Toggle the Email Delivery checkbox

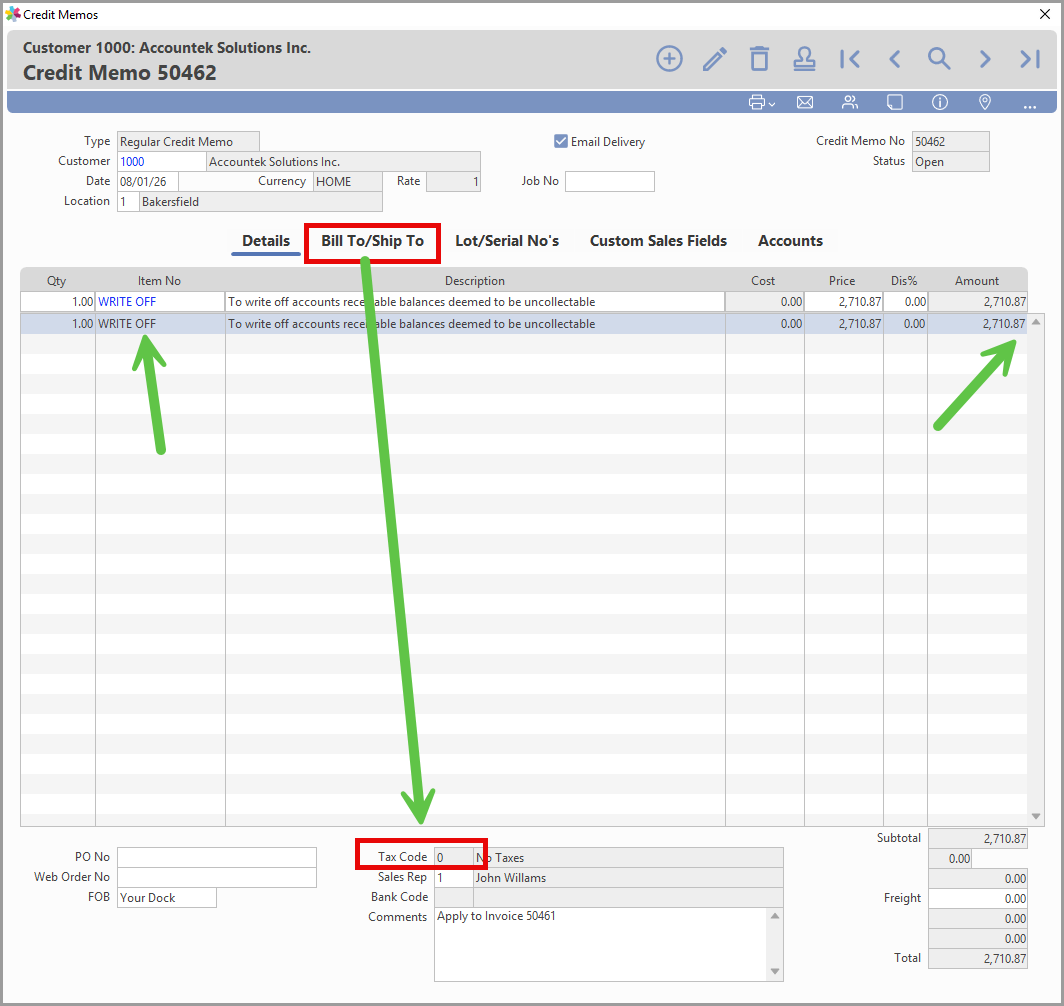click(x=560, y=141)
